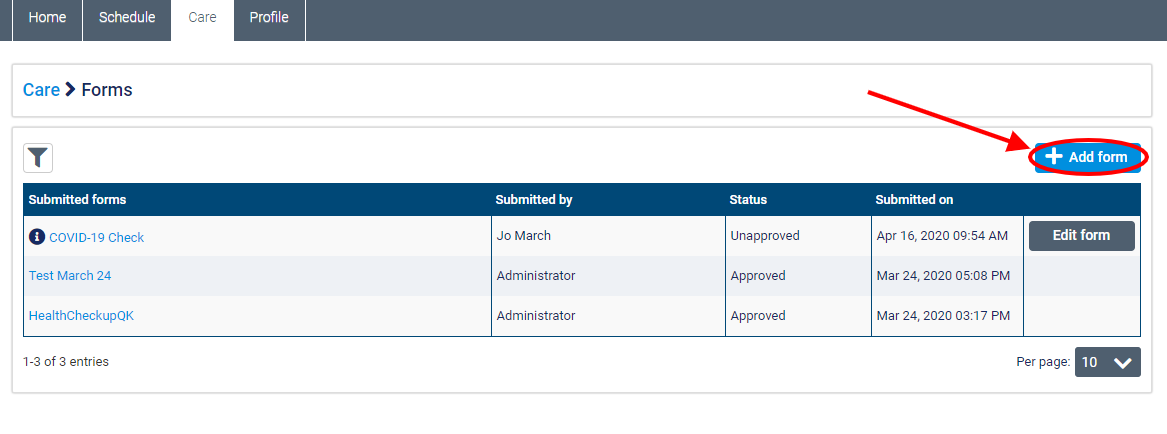Sort by Submitted forms column header
Screen dimensions: 1167x434
pyautogui.click(x=77, y=199)
